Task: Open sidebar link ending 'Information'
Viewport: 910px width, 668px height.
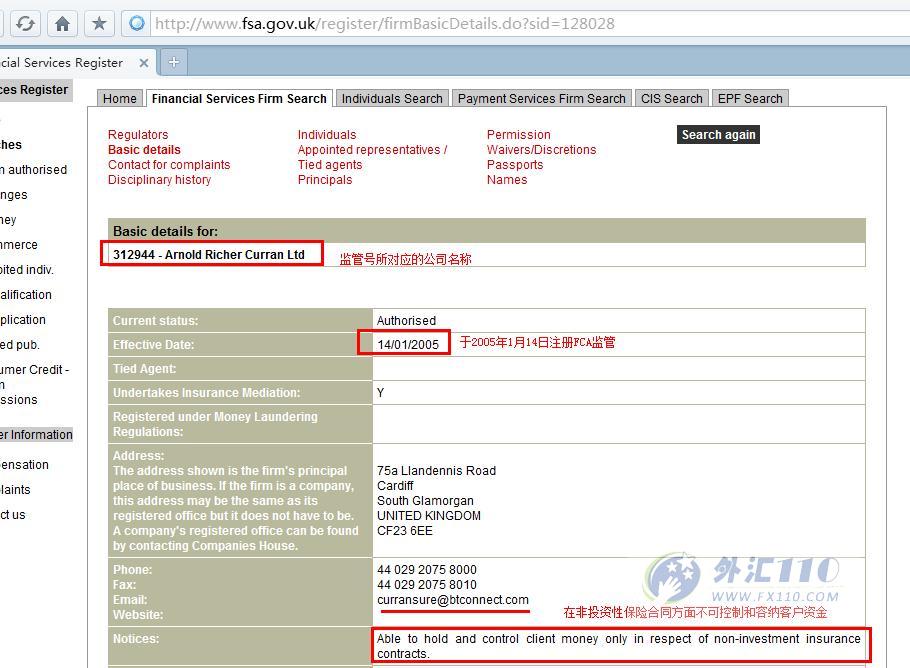Action: click(37, 435)
